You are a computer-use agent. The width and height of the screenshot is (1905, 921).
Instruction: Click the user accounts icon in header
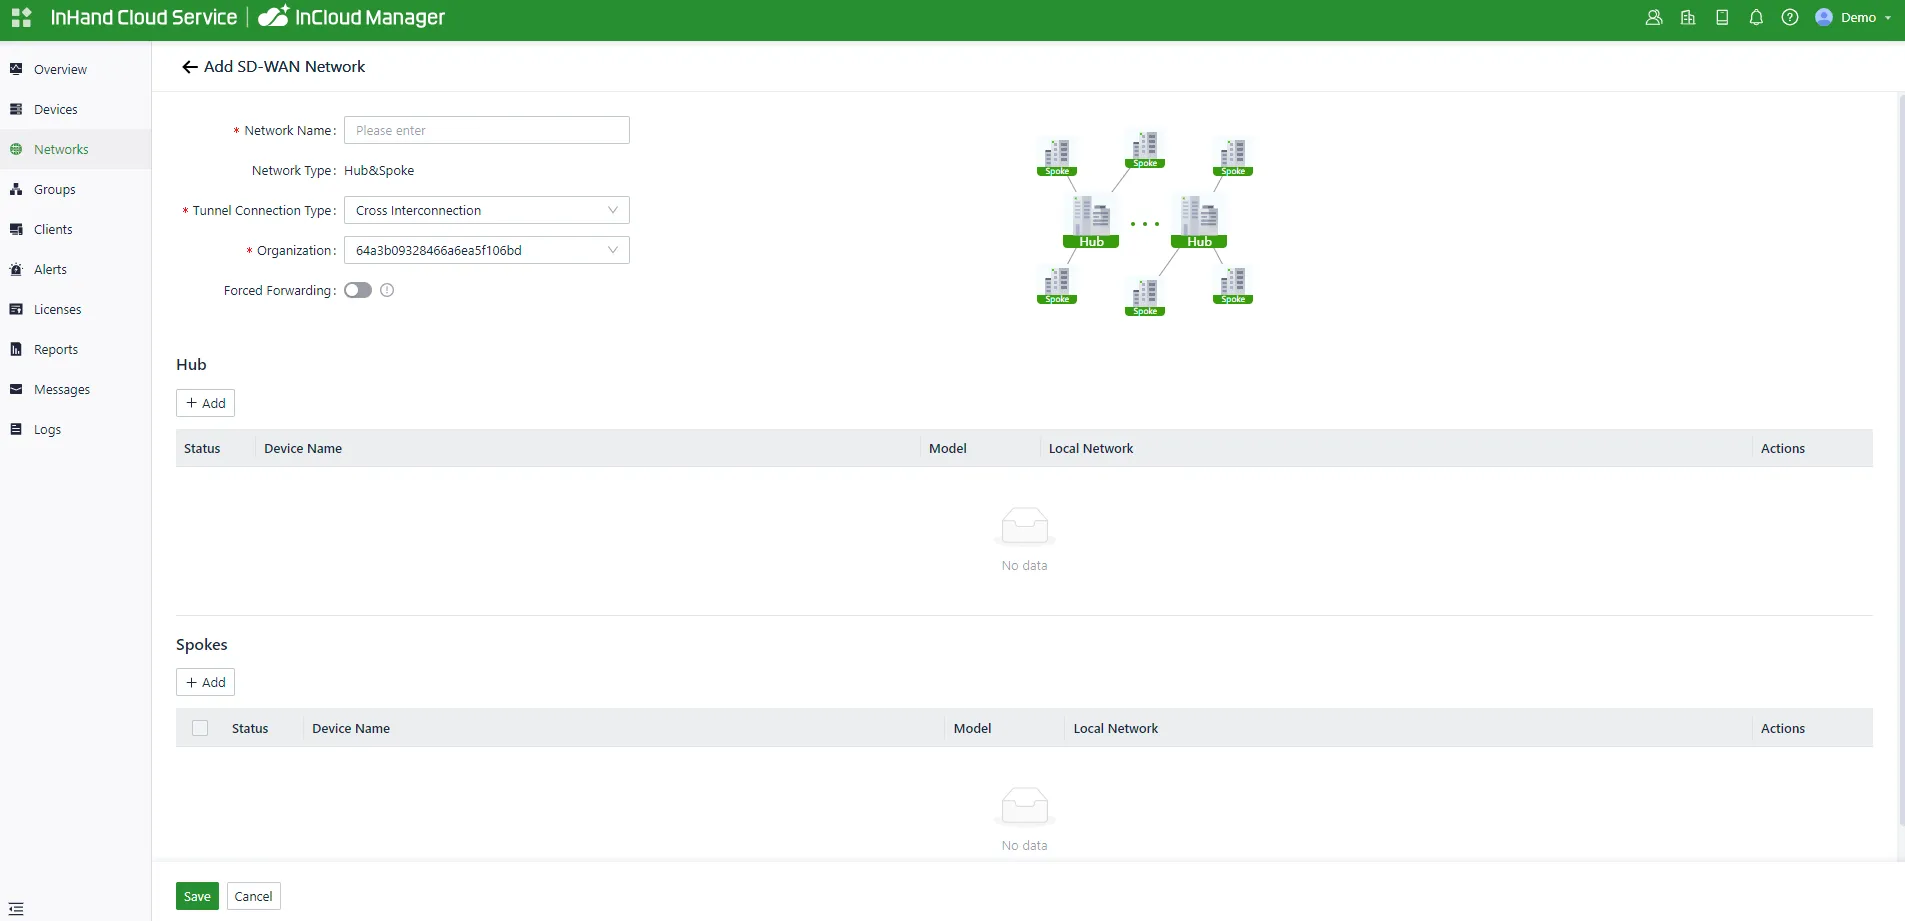point(1654,18)
